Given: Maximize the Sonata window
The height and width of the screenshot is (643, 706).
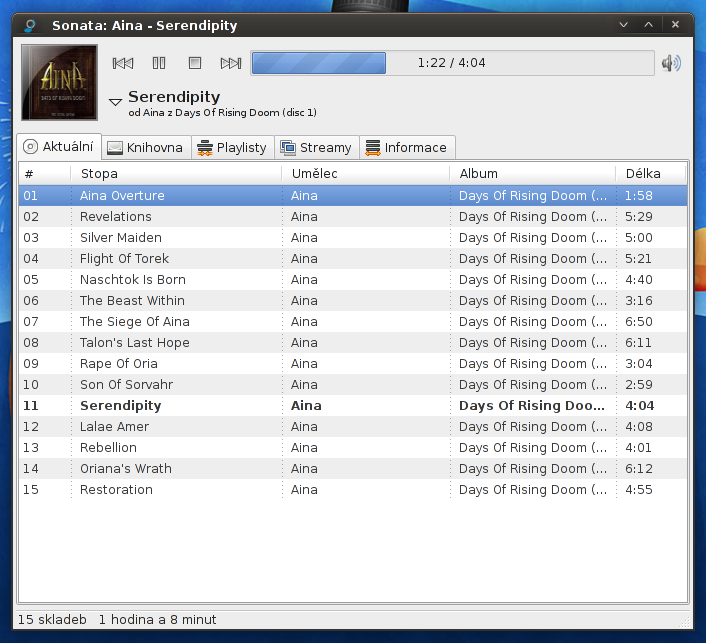Looking at the screenshot, I should click(x=648, y=25).
